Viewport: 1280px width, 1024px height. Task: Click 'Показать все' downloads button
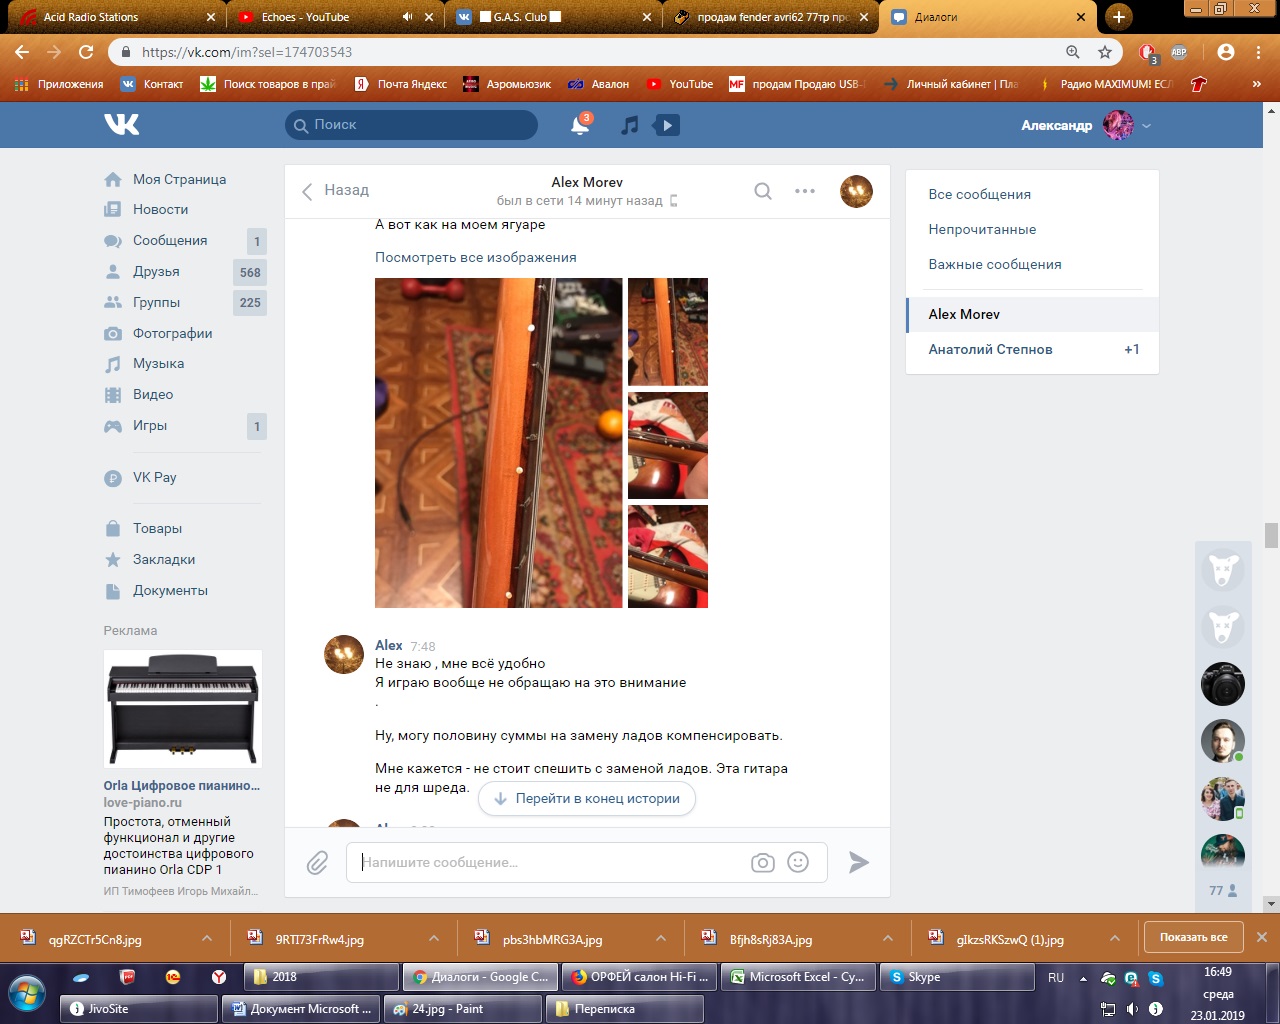pos(1194,937)
